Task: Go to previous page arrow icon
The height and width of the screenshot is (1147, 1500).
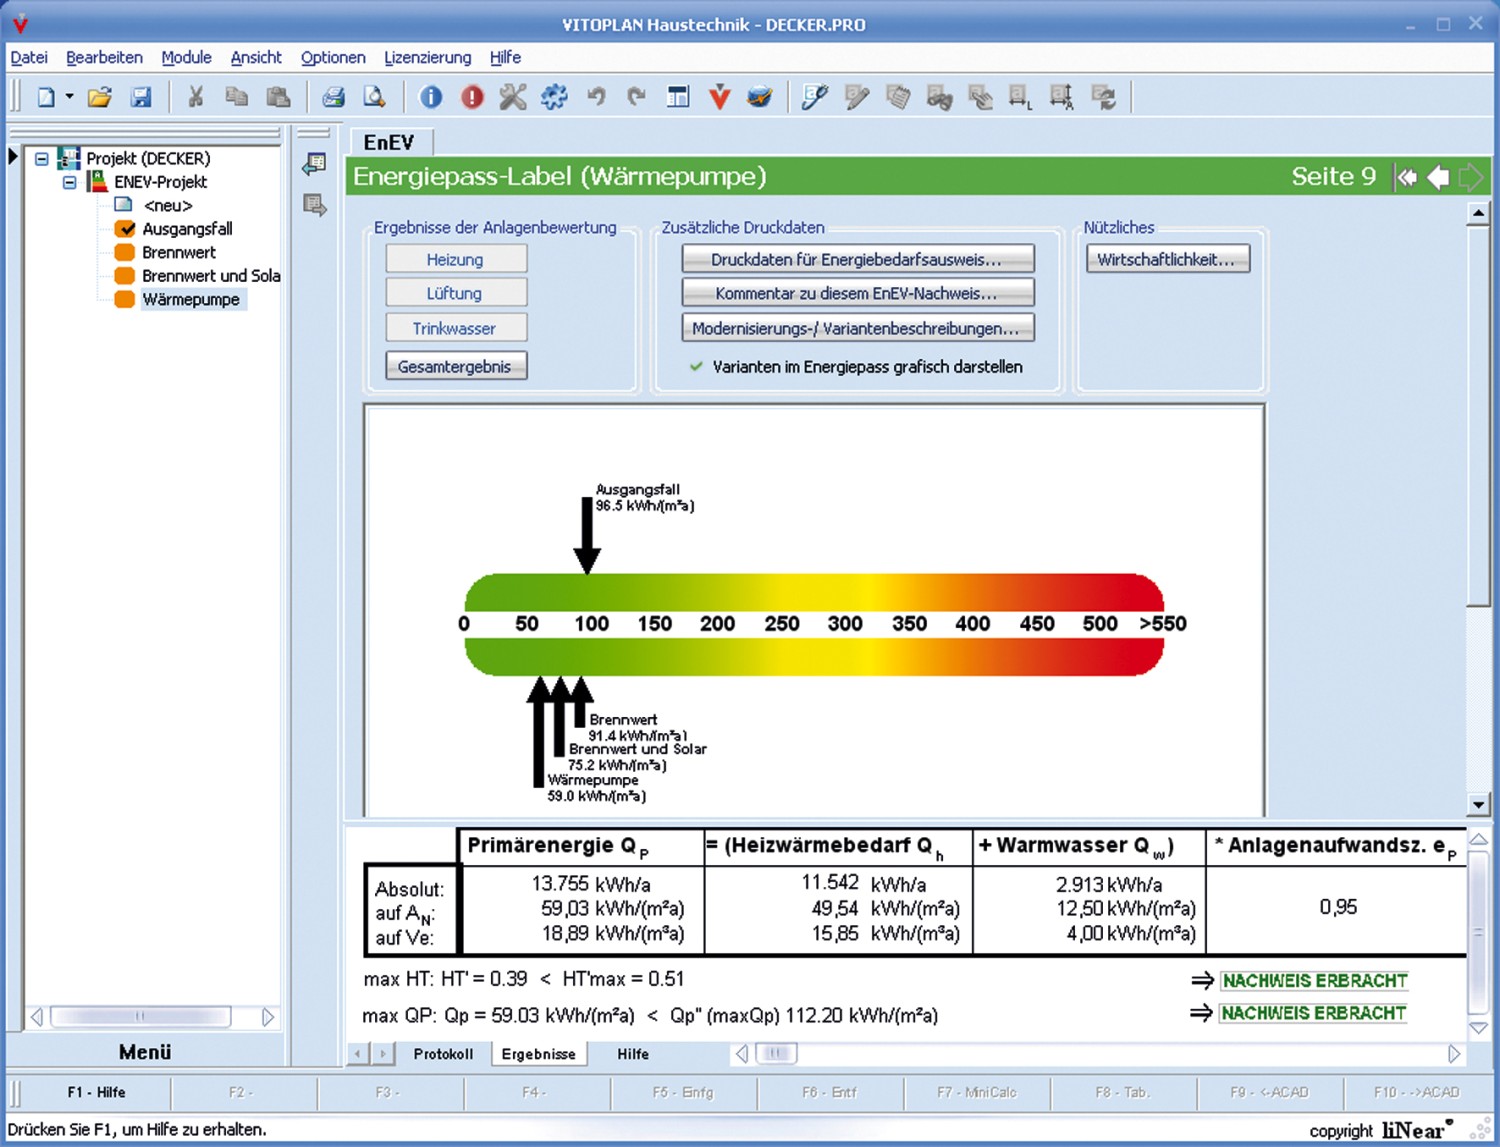Action: pos(1438,177)
